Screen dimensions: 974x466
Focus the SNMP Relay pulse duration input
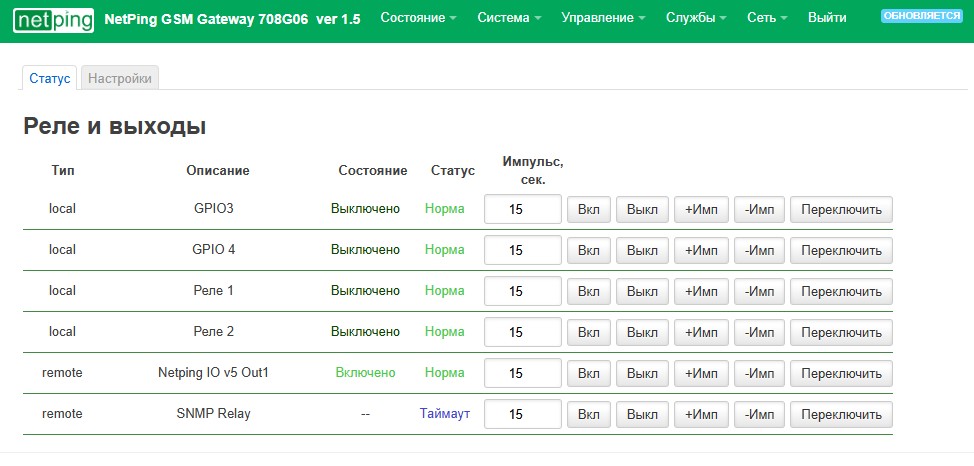coord(522,414)
